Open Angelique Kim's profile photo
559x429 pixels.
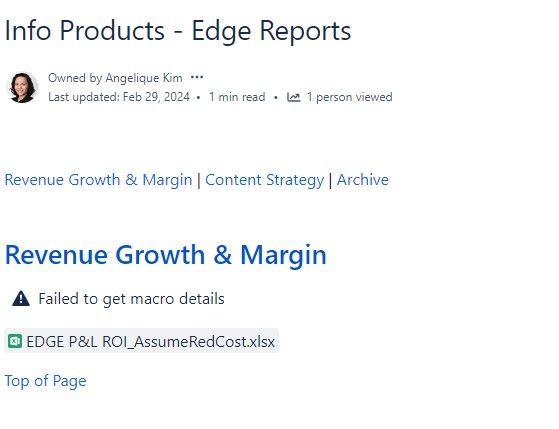(x=22, y=87)
